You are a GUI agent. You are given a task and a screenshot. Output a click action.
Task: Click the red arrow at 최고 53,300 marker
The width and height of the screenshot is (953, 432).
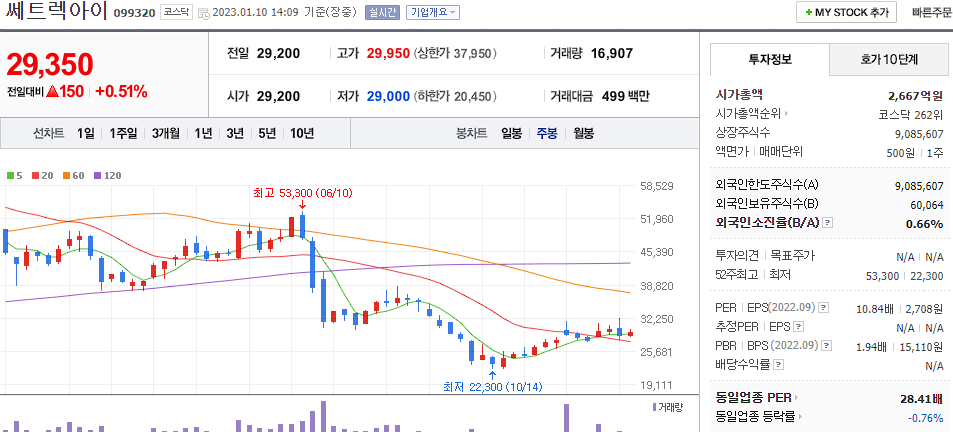coord(302,205)
